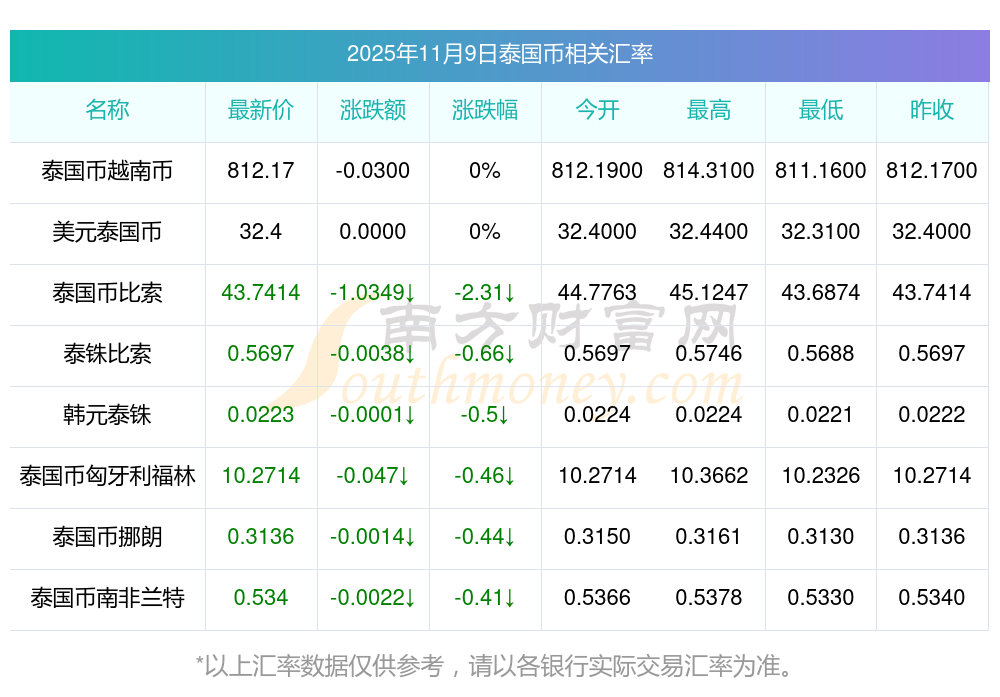Click low value 43.6874
1000x697 pixels.
click(821, 293)
